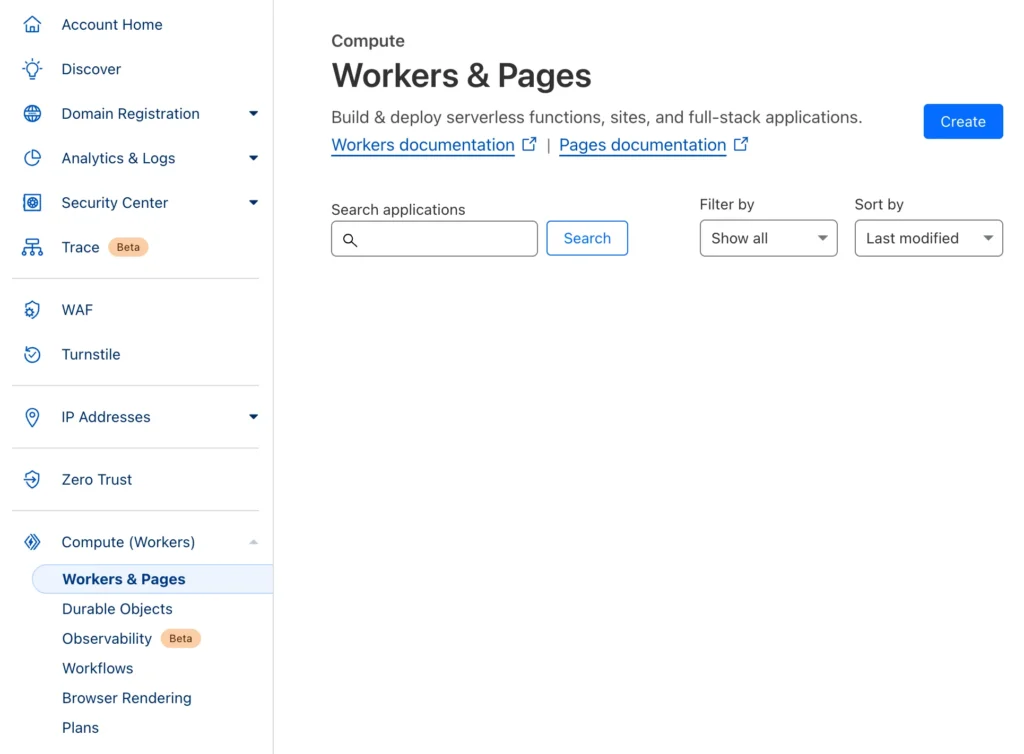This screenshot has width=1024, height=754.
Task: Click the blue Create button
Action: click(963, 121)
